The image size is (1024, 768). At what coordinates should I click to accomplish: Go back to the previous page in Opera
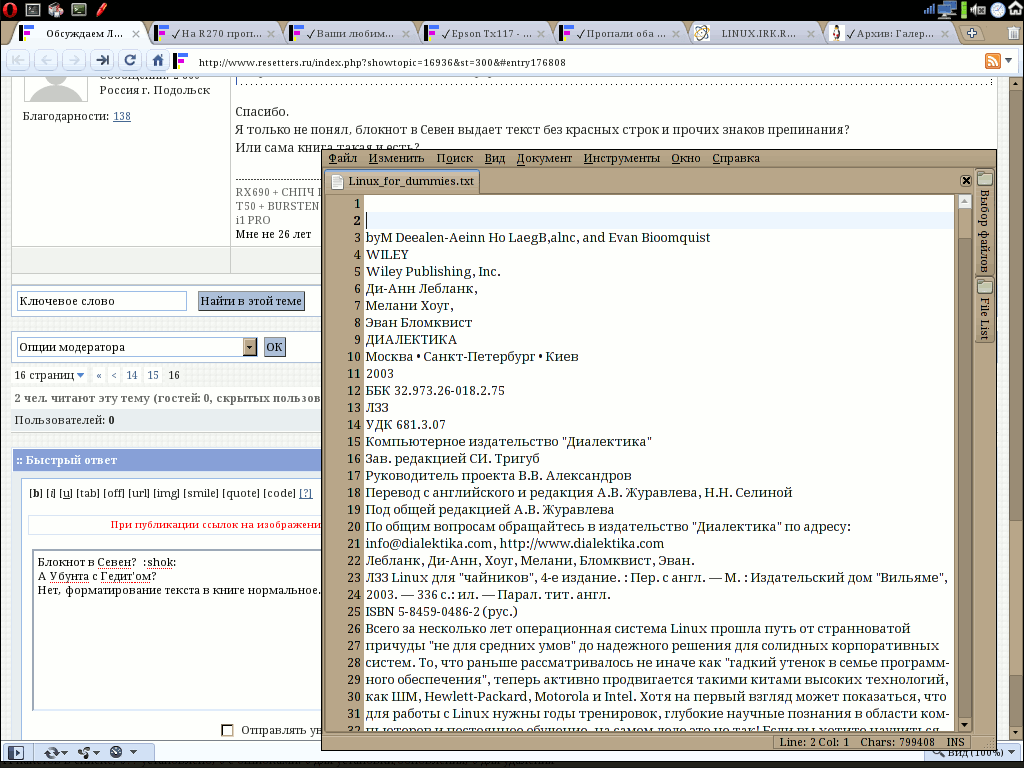point(46,61)
